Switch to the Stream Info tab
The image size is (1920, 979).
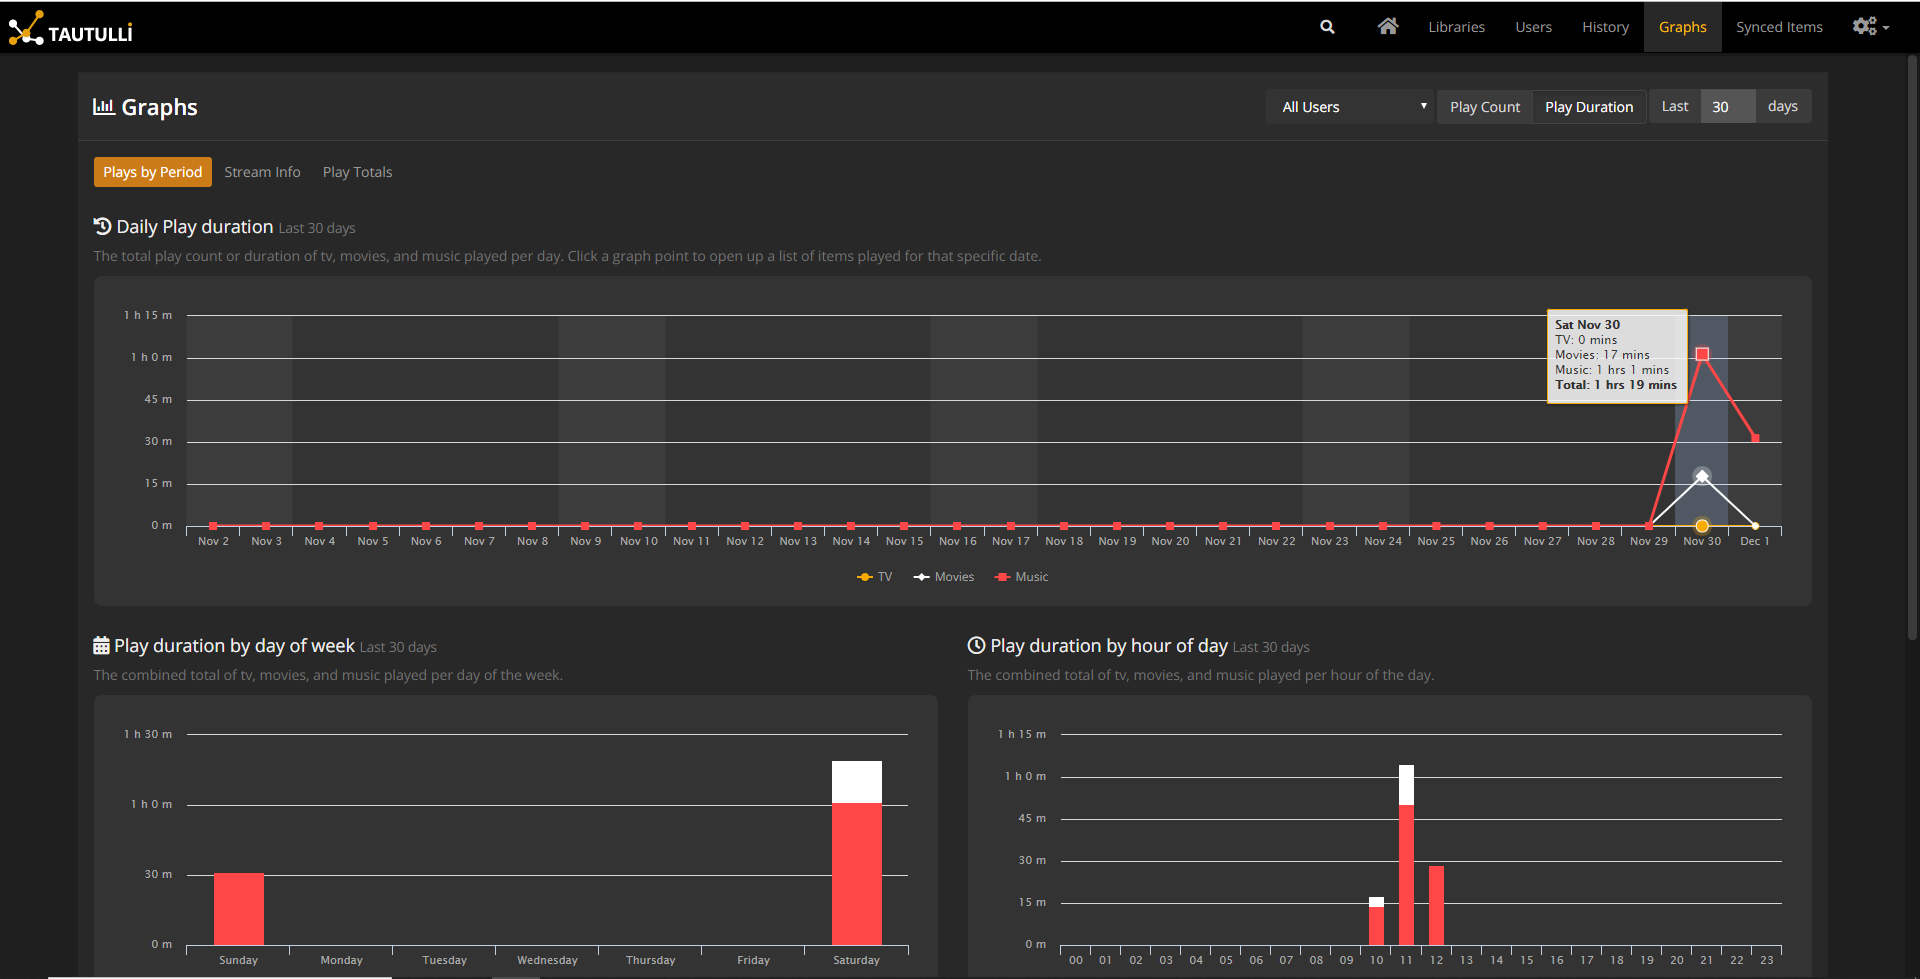click(x=262, y=172)
